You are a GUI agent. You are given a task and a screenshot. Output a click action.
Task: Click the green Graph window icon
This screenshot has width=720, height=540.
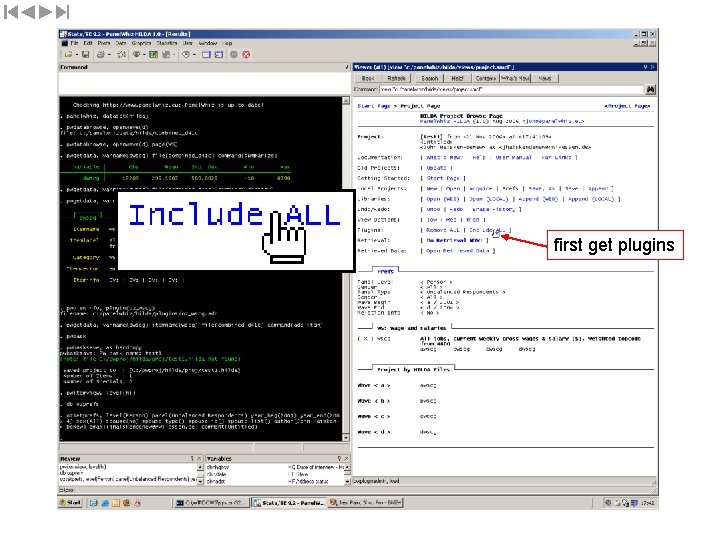[x=153, y=55]
